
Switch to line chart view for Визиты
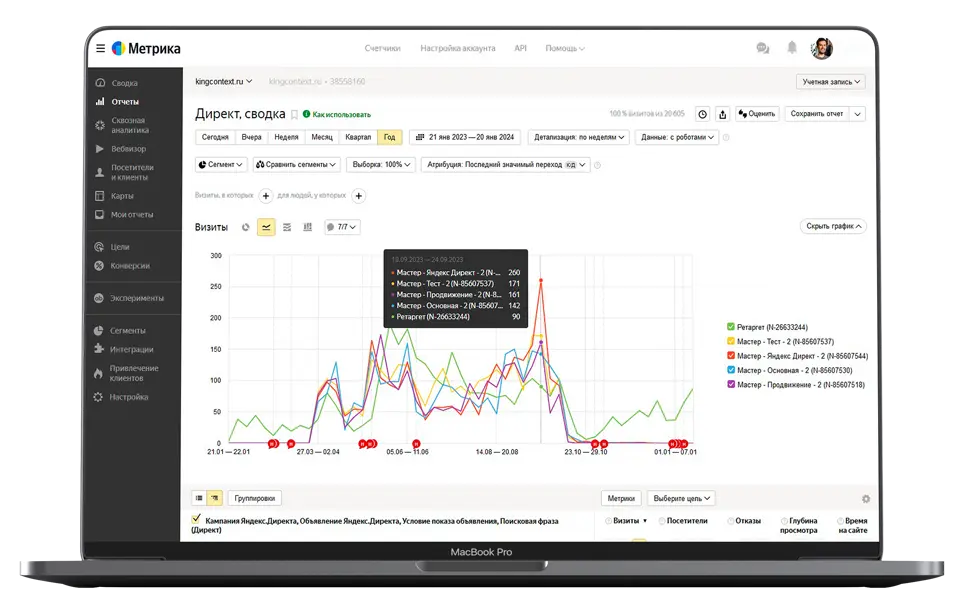[266, 227]
